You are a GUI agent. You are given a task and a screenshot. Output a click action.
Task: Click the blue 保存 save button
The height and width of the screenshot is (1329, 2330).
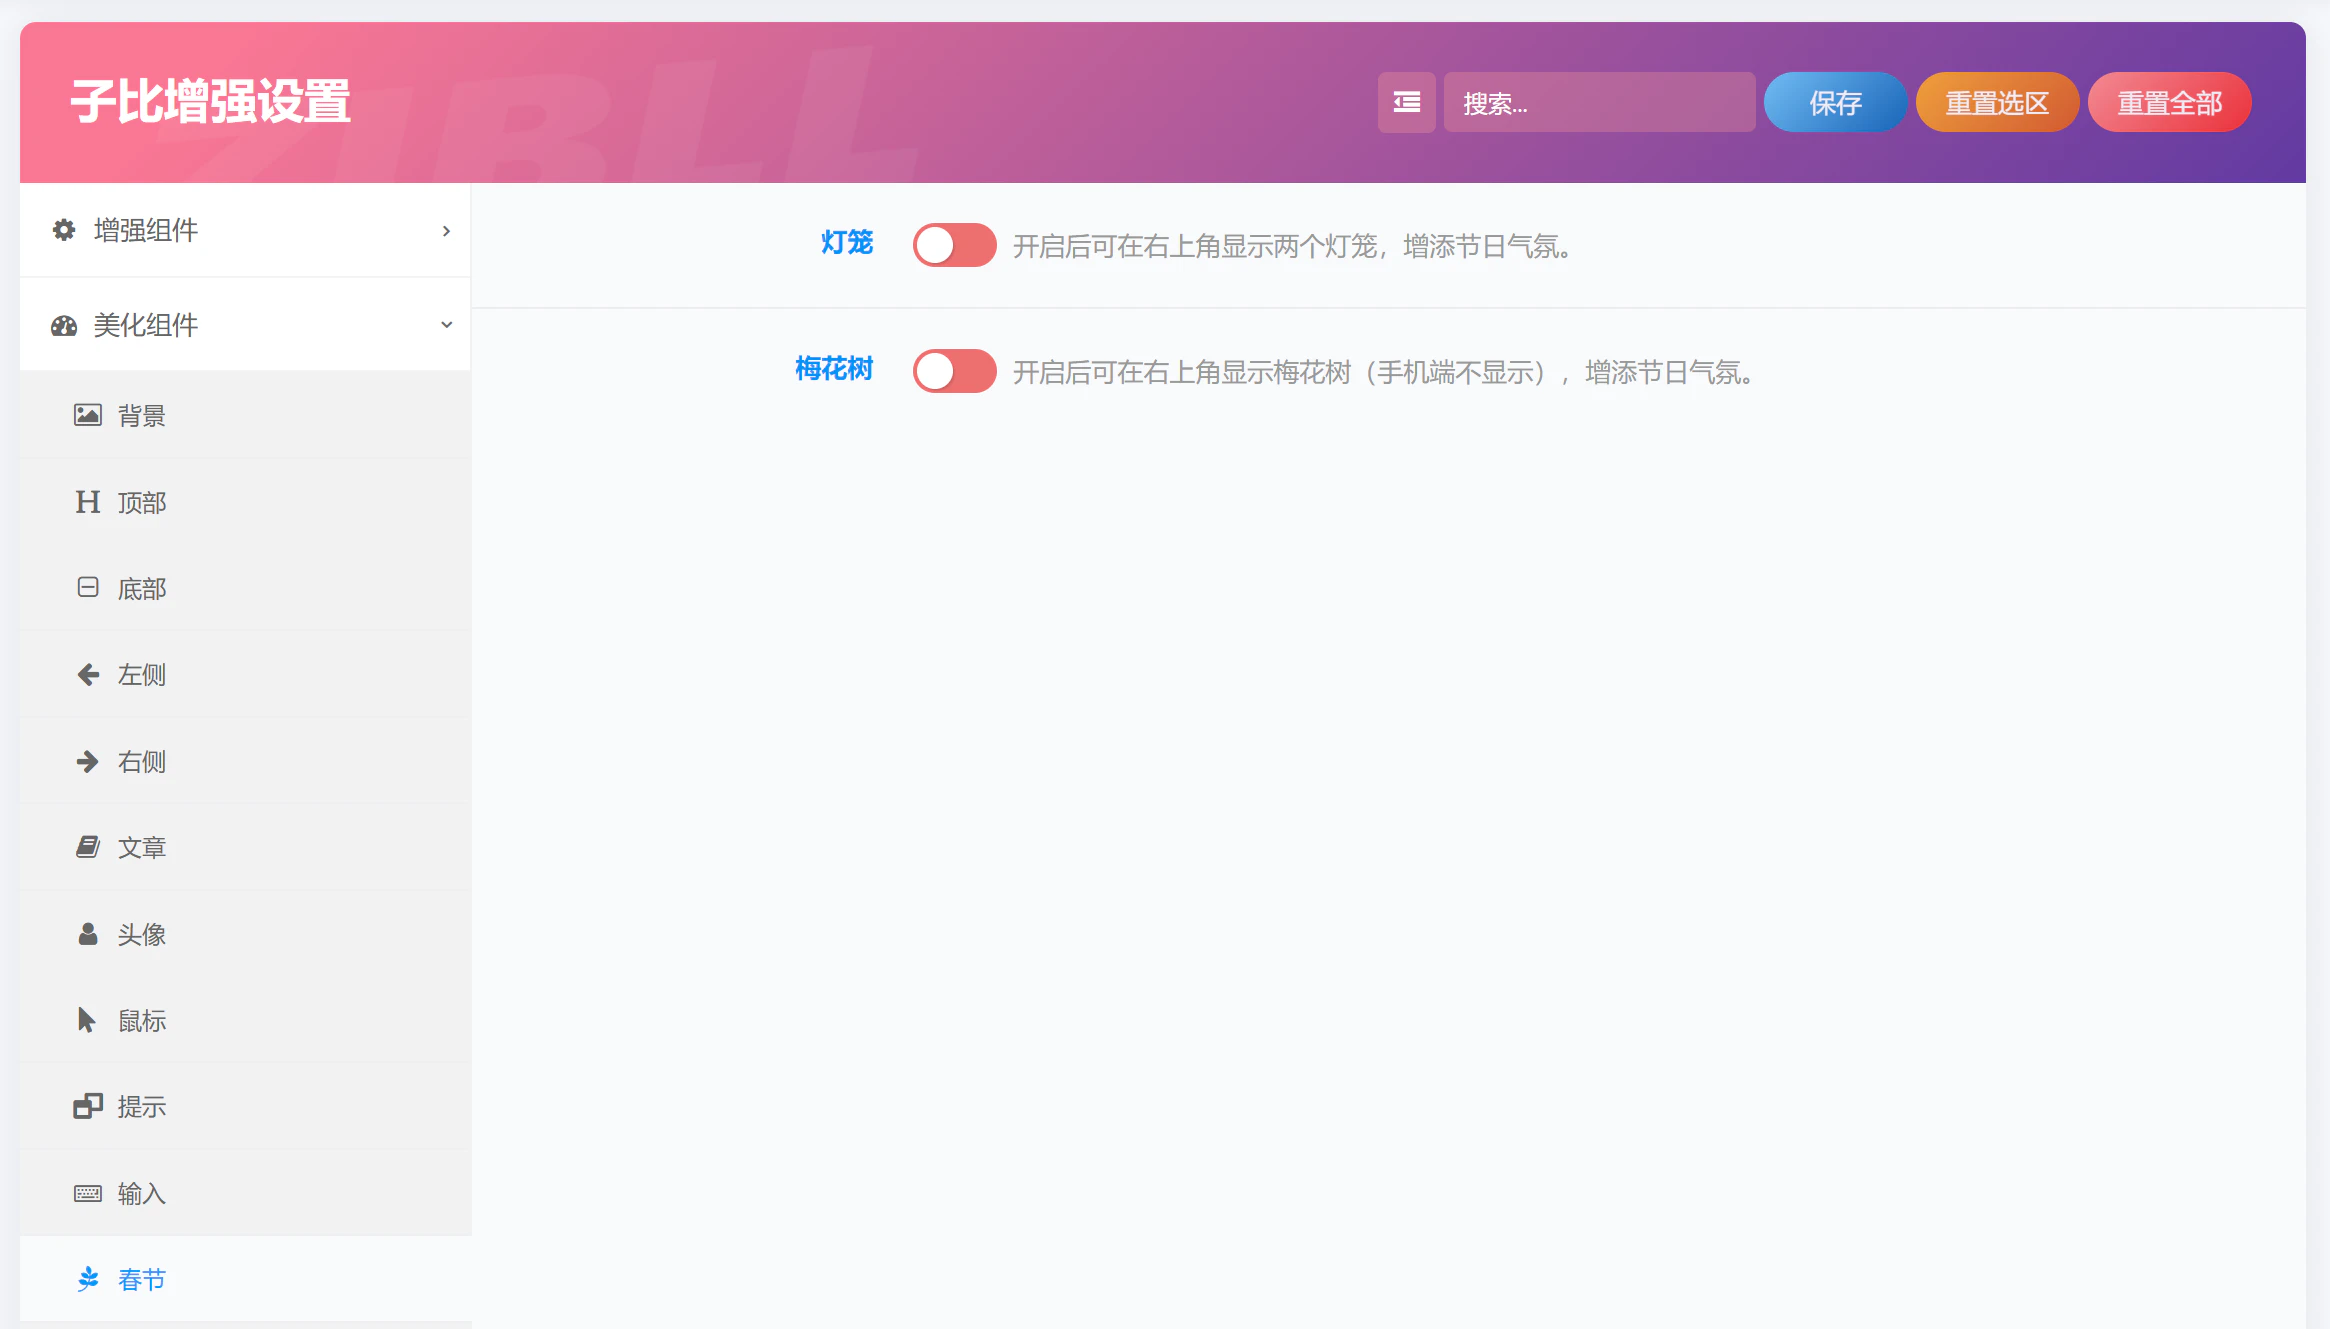pyautogui.click(x=1835, y=102)
